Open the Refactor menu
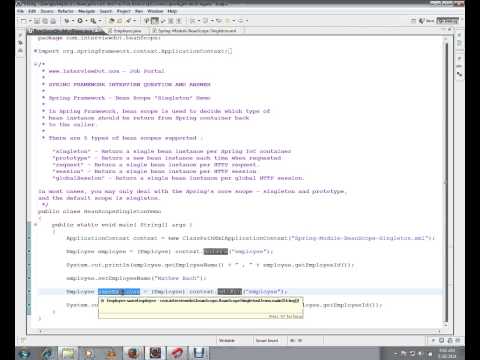 66,11
